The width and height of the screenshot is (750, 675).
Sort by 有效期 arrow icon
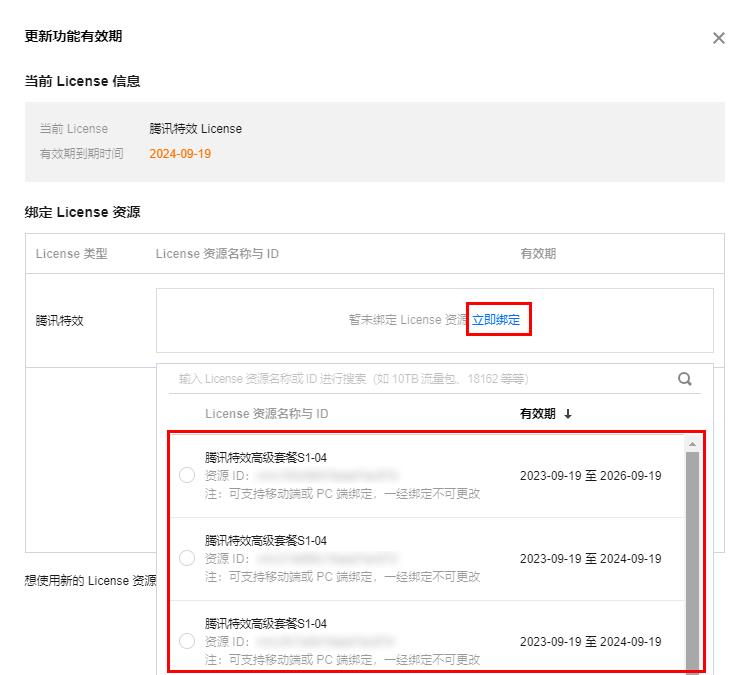pos(568,414)
